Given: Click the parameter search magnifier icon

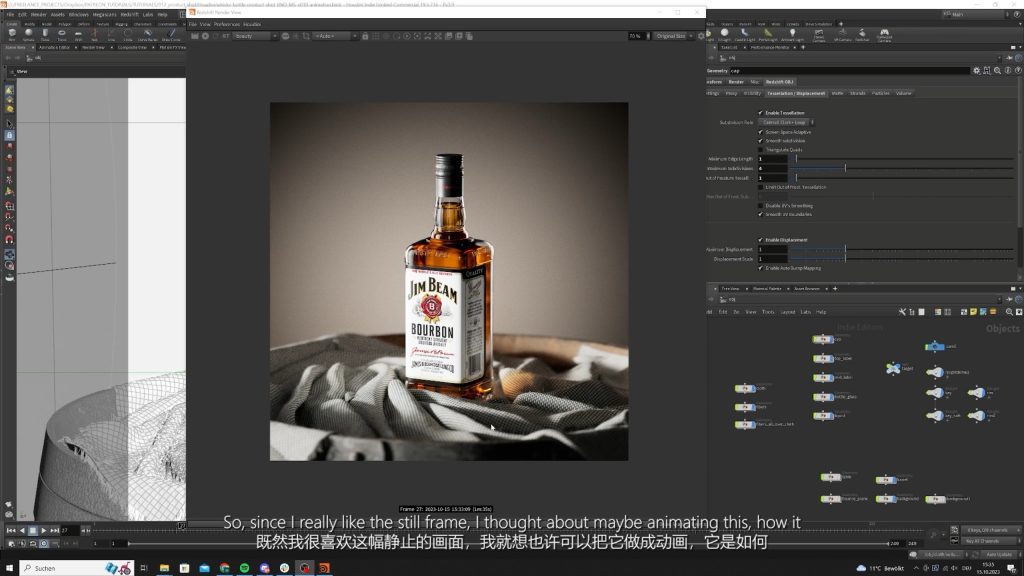Looking at the screenshot, I should [x=997, y=71].
